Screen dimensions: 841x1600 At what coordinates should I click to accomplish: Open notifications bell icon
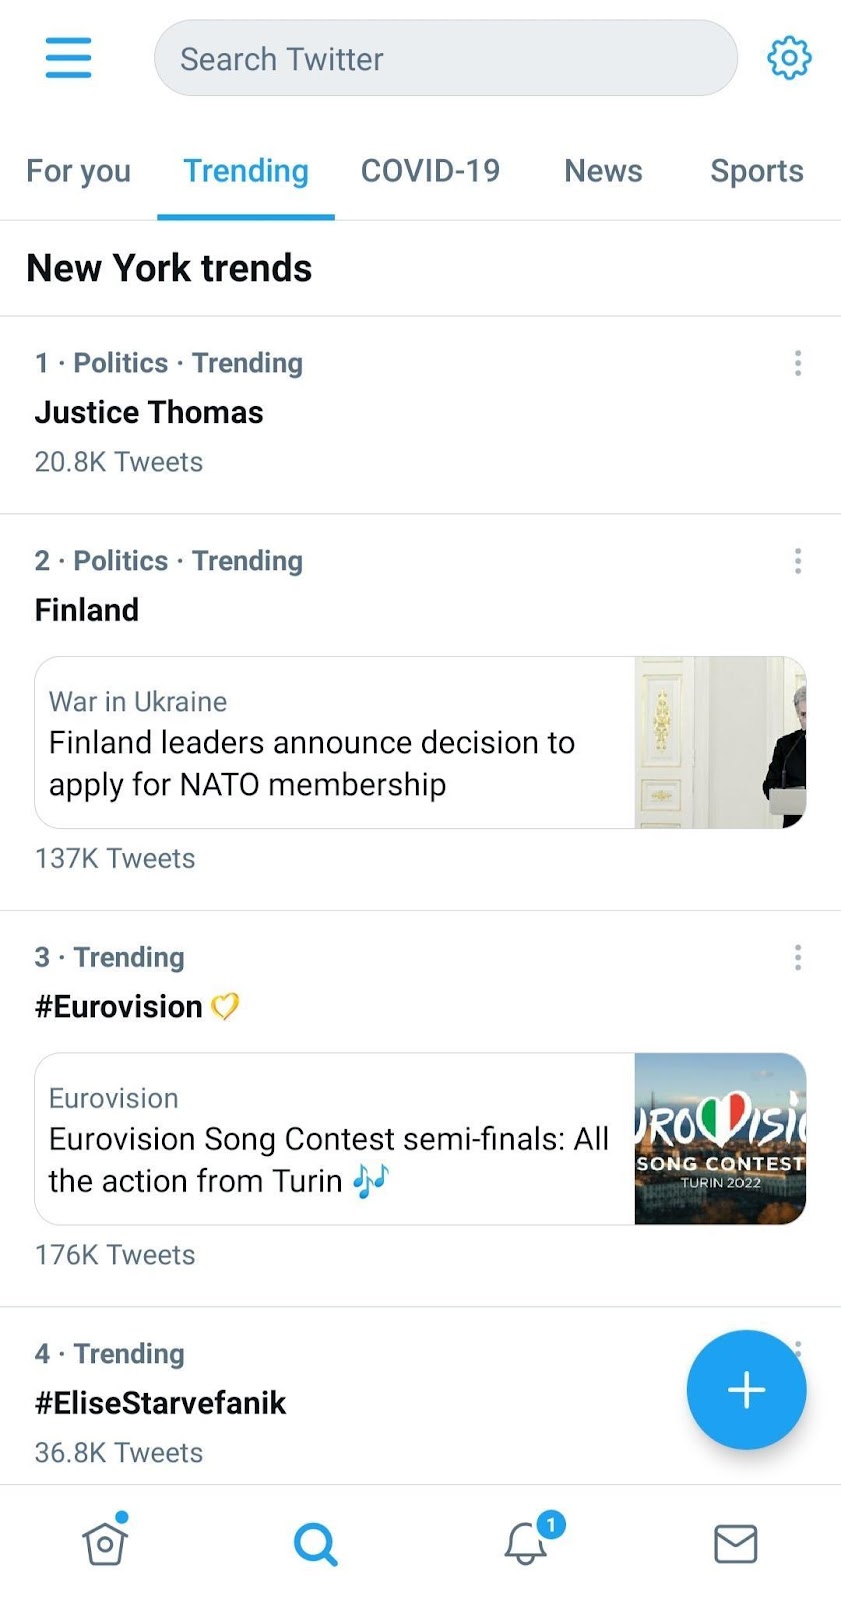[x=527, y=1543]
